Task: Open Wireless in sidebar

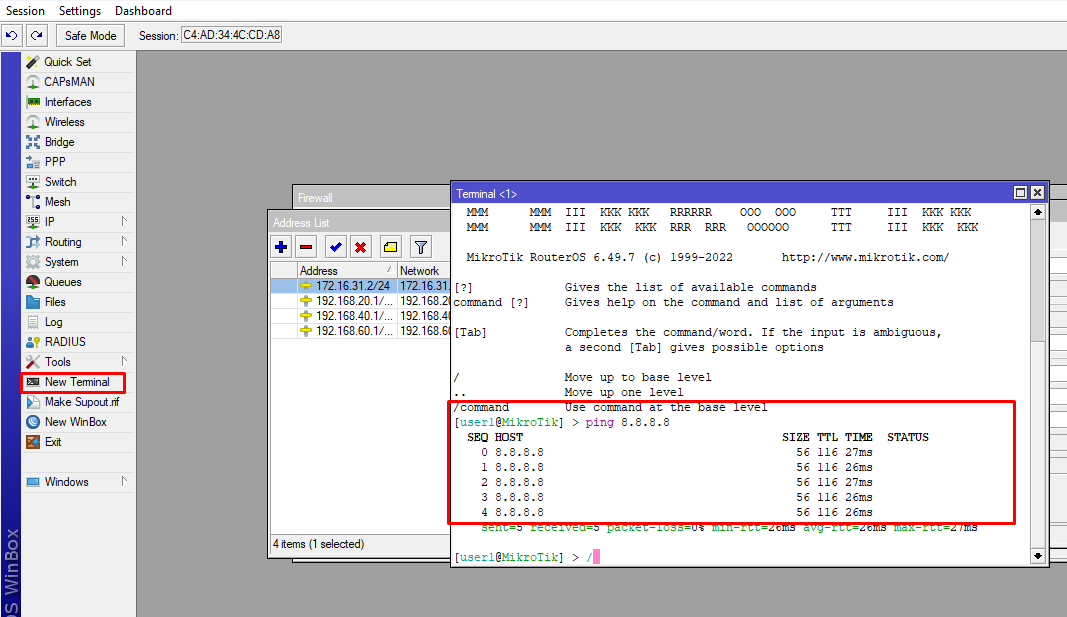Action: pos(78,122)
